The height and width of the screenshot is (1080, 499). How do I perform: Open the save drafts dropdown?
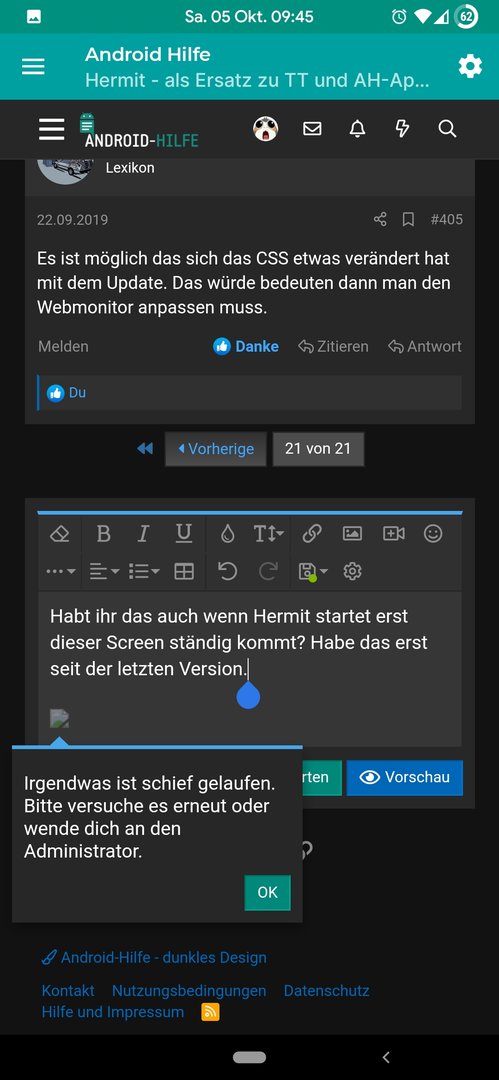coord(313,571)
